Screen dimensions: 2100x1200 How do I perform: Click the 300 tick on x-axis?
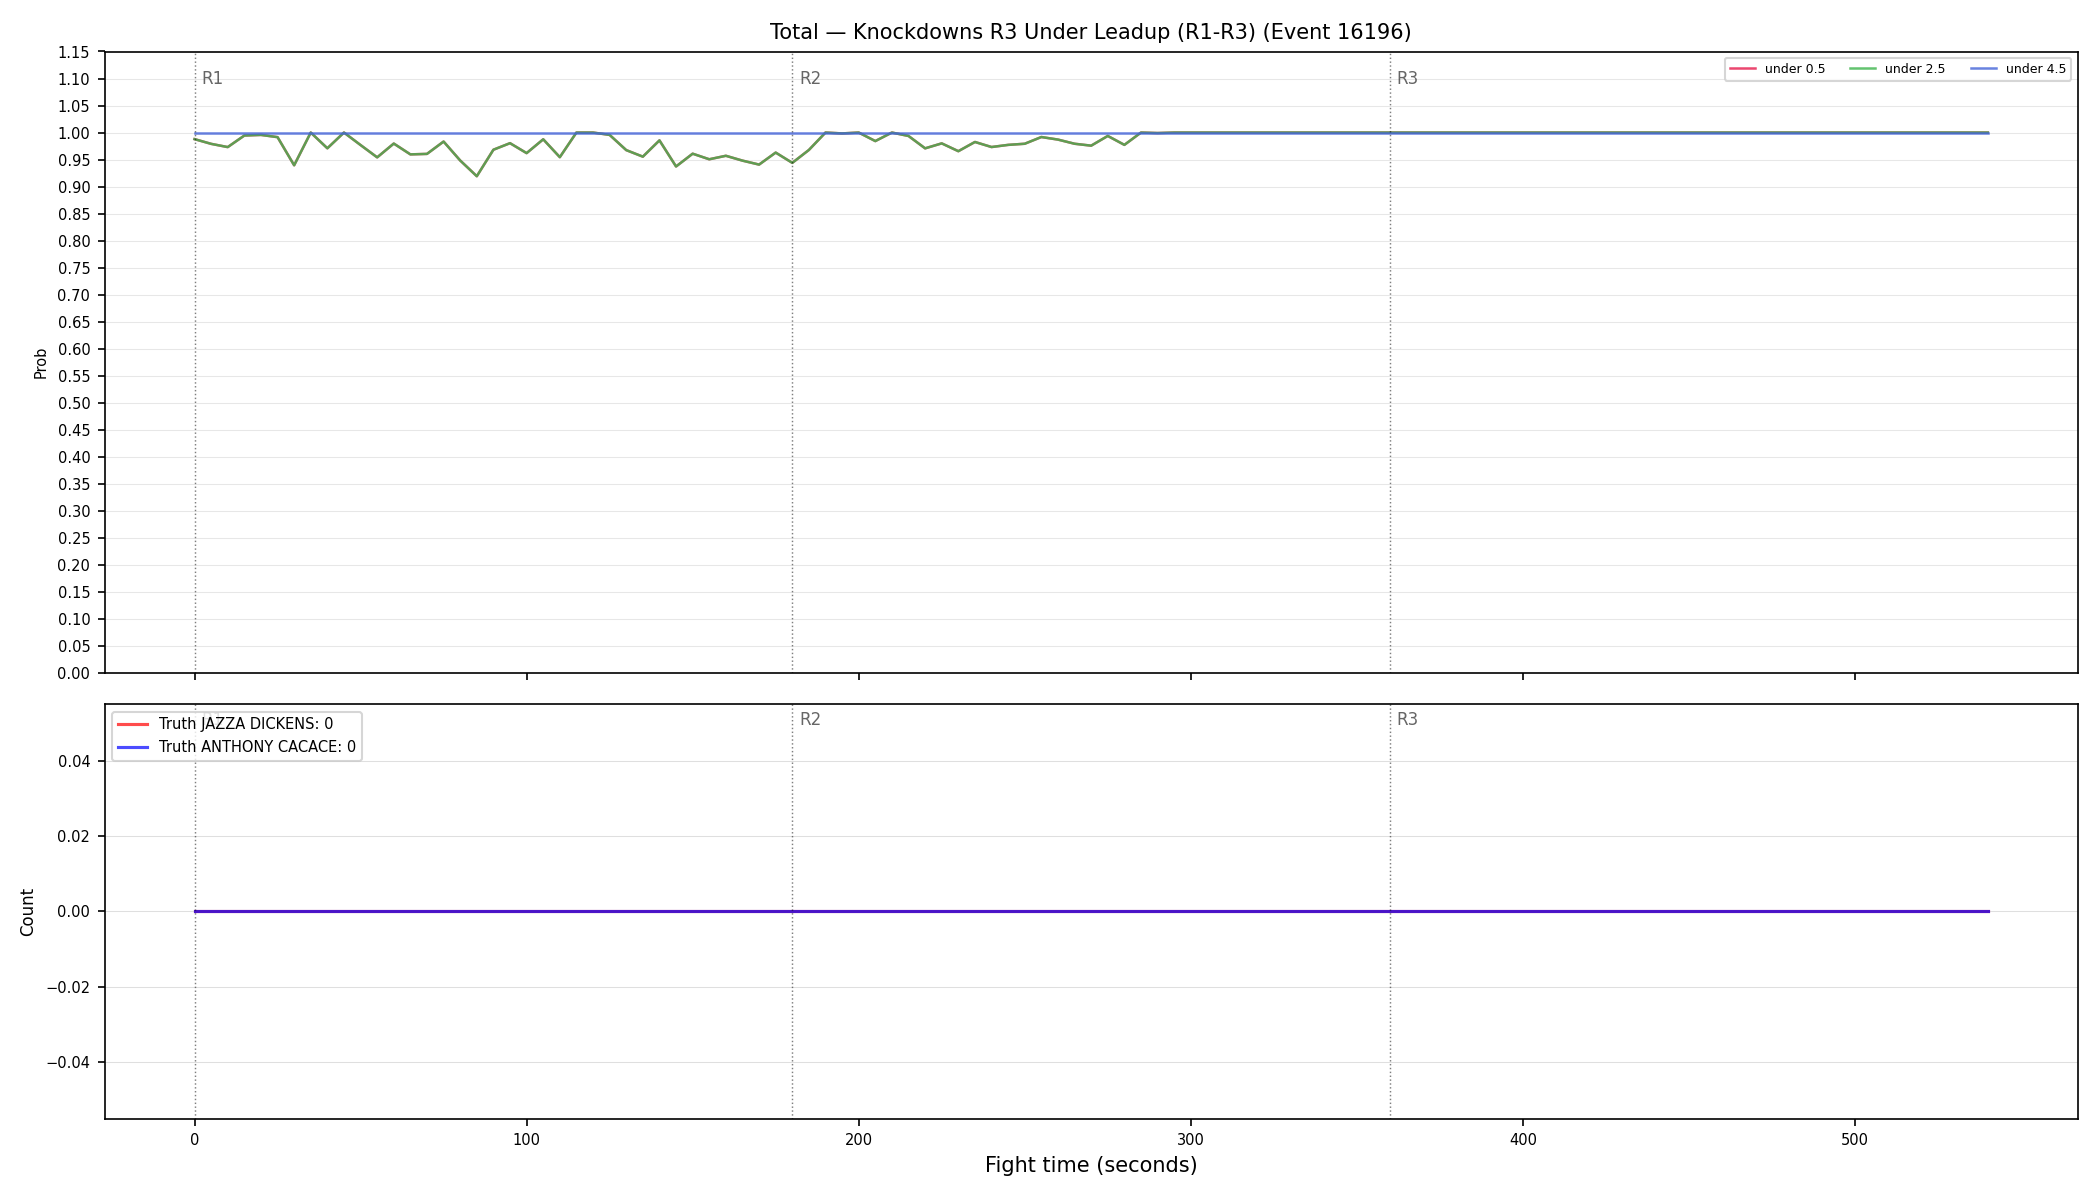(1191, 1139)
